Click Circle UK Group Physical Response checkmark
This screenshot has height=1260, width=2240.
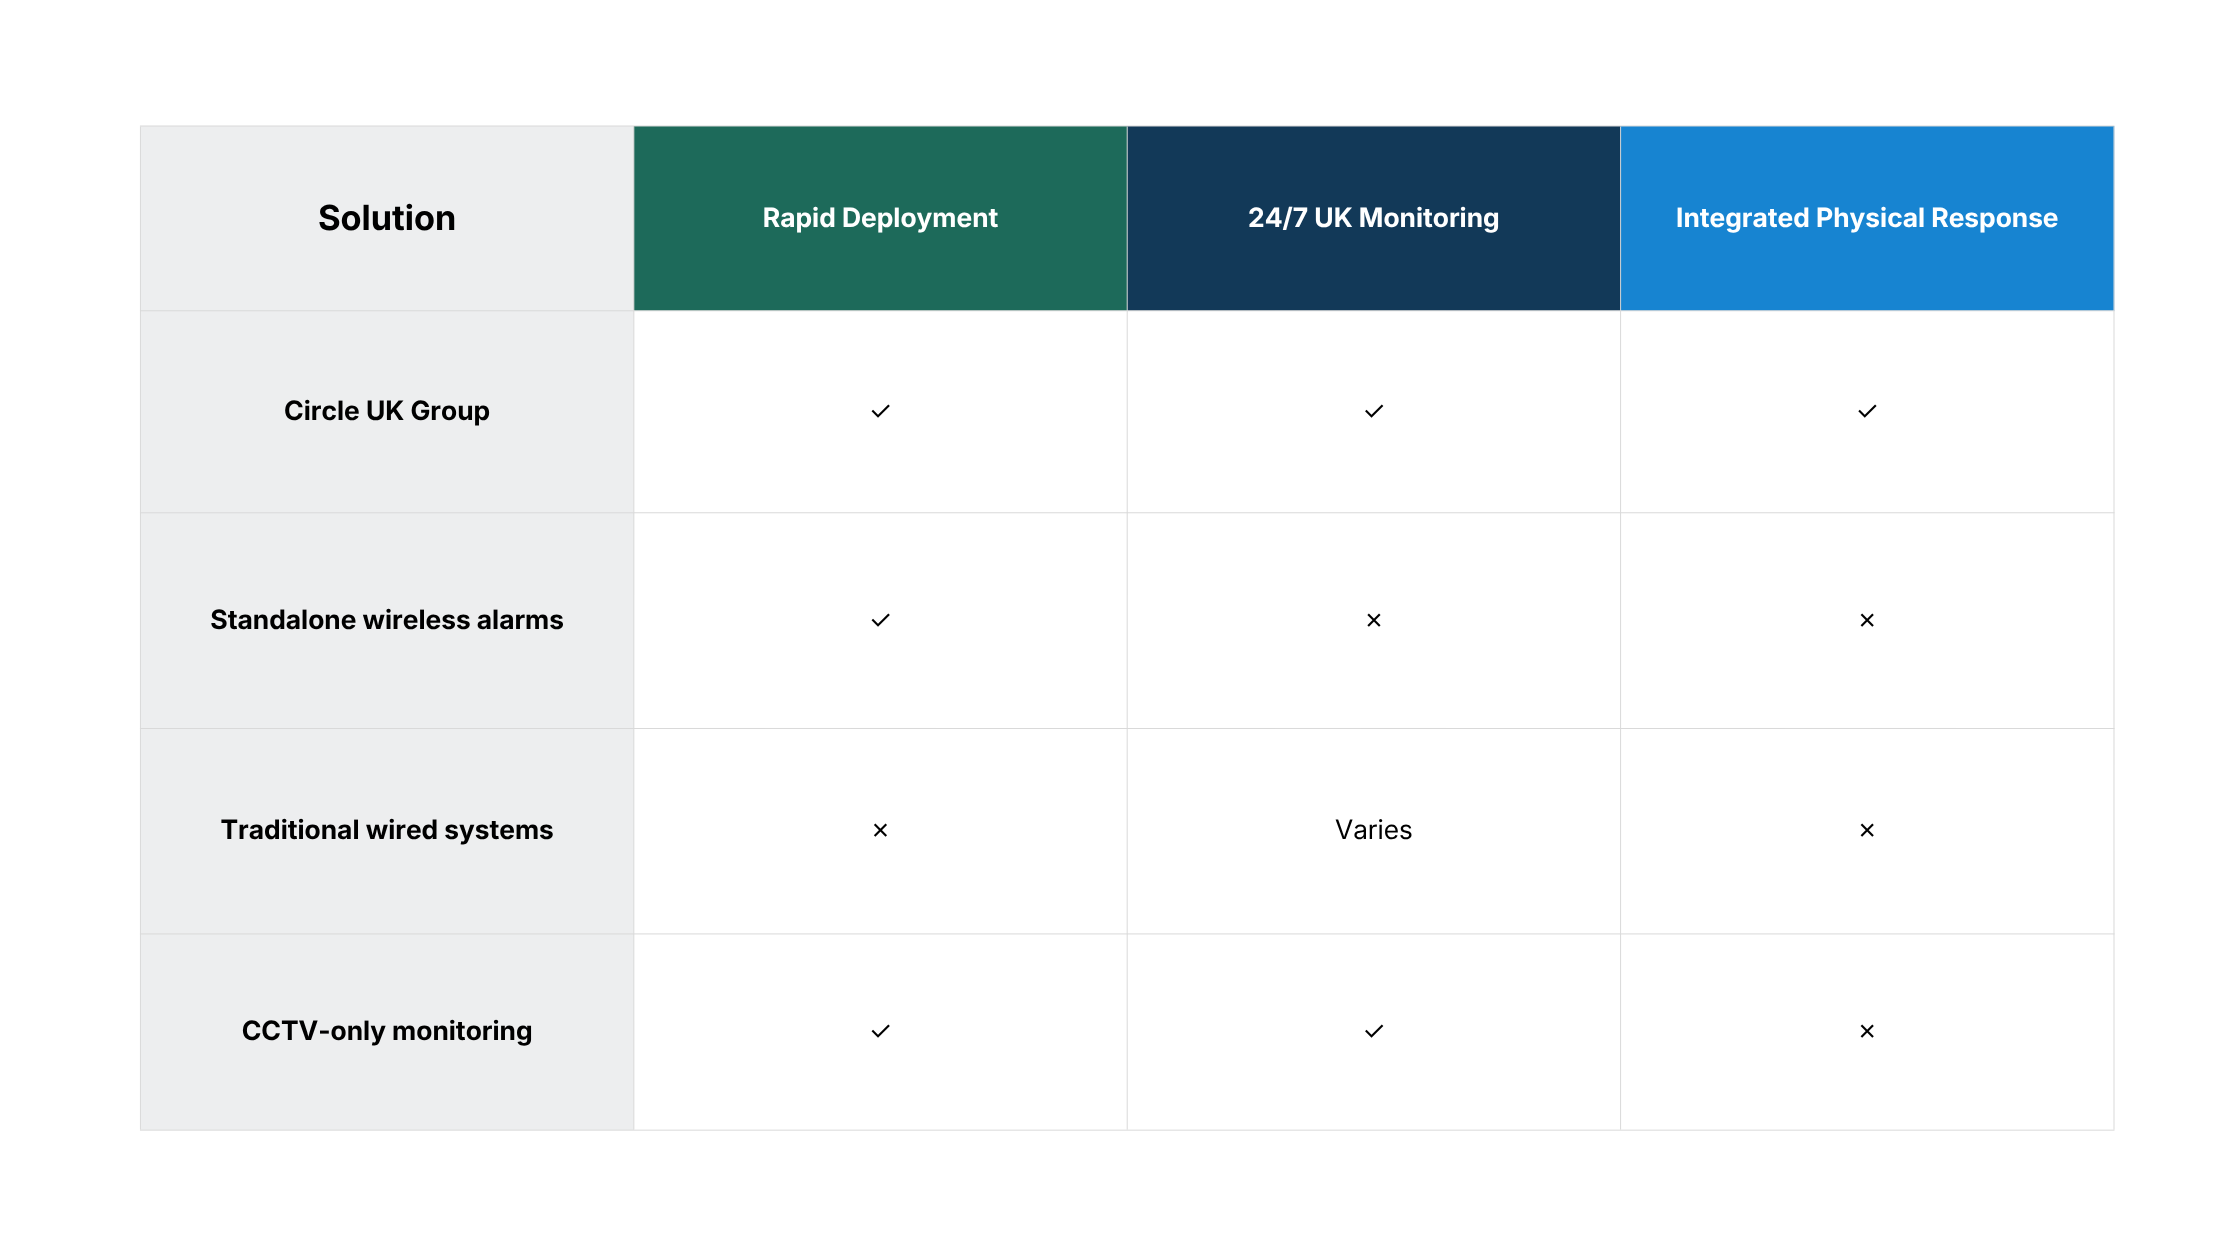click(x=1867, y=411)
